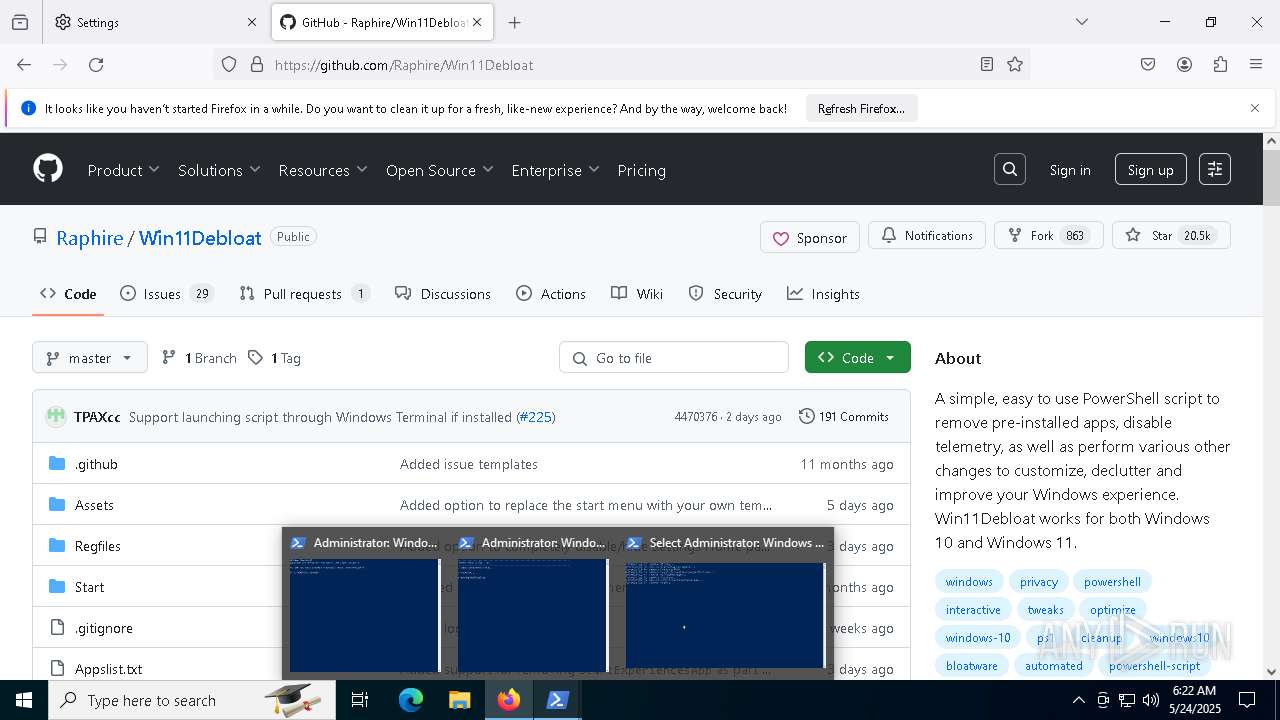Image resolution: width=1280 pixels, height=720 pixels.
Task: Click the Notifications button
Action: pyautogui.click(x=927, y=235)
